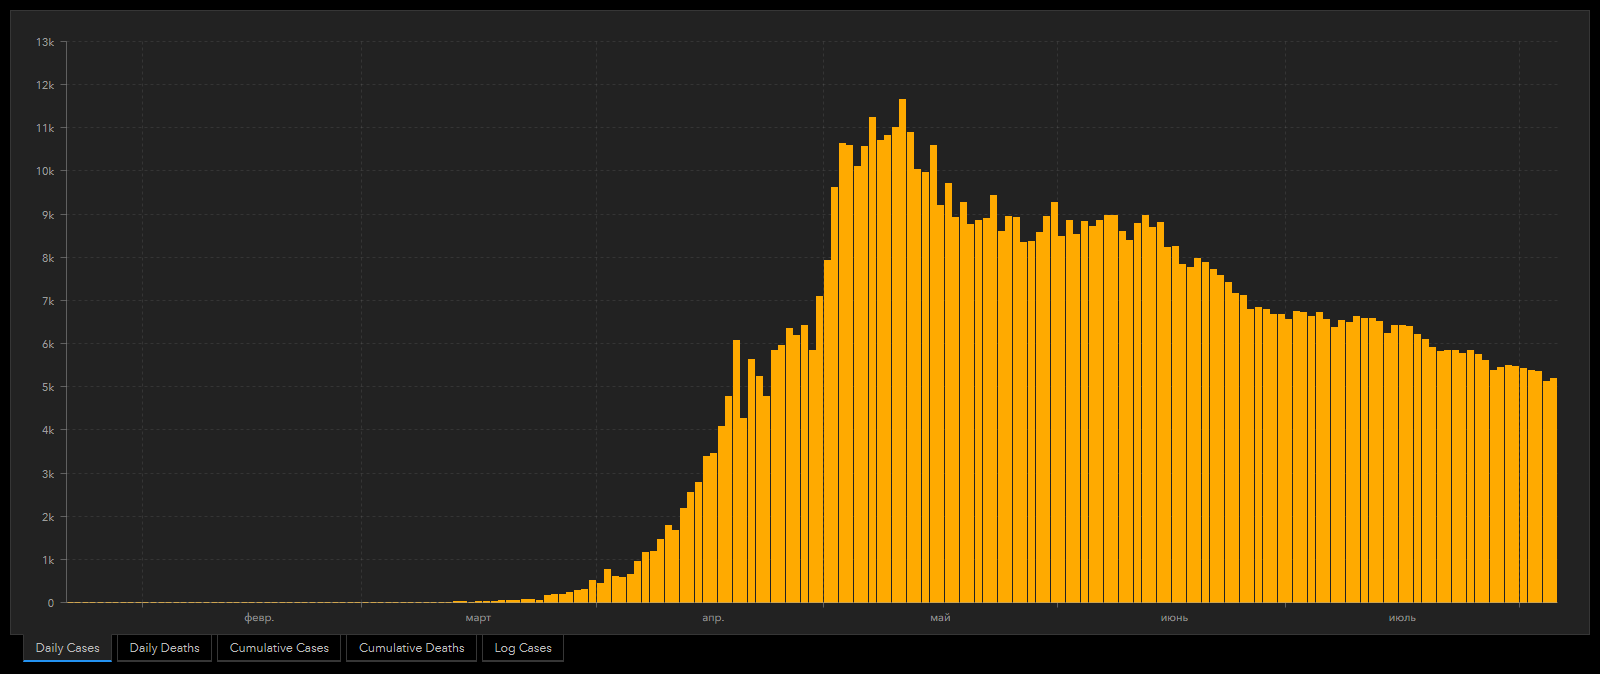Image resolution: width=1600 pixels, height=674 pixels.
Task: Click the '10k' y-axis label
Action: (45, 171)
